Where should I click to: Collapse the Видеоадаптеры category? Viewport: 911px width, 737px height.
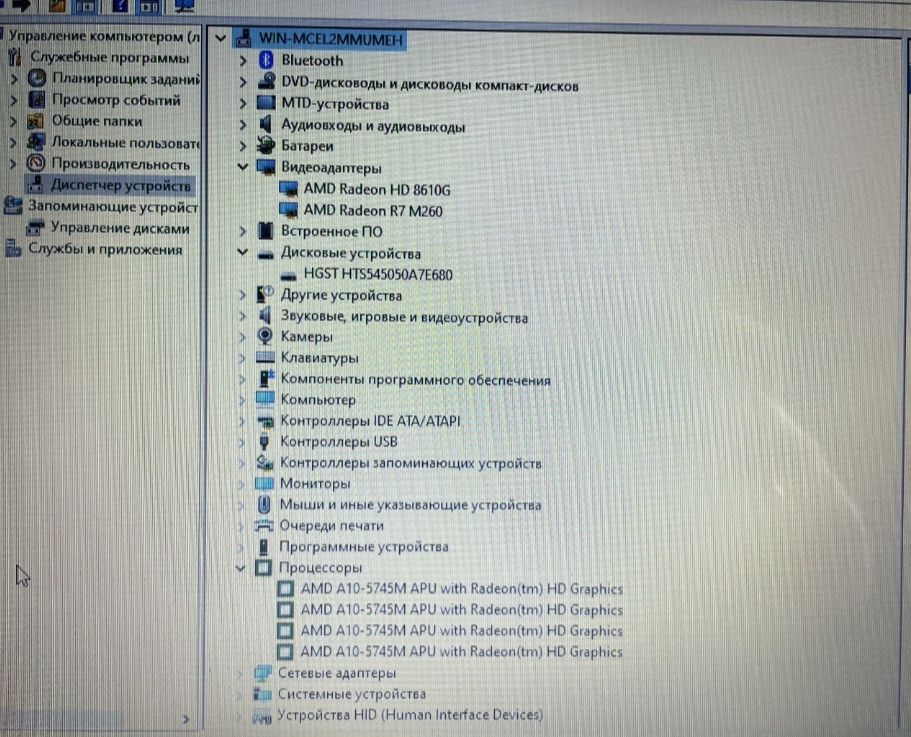[240, 168]
